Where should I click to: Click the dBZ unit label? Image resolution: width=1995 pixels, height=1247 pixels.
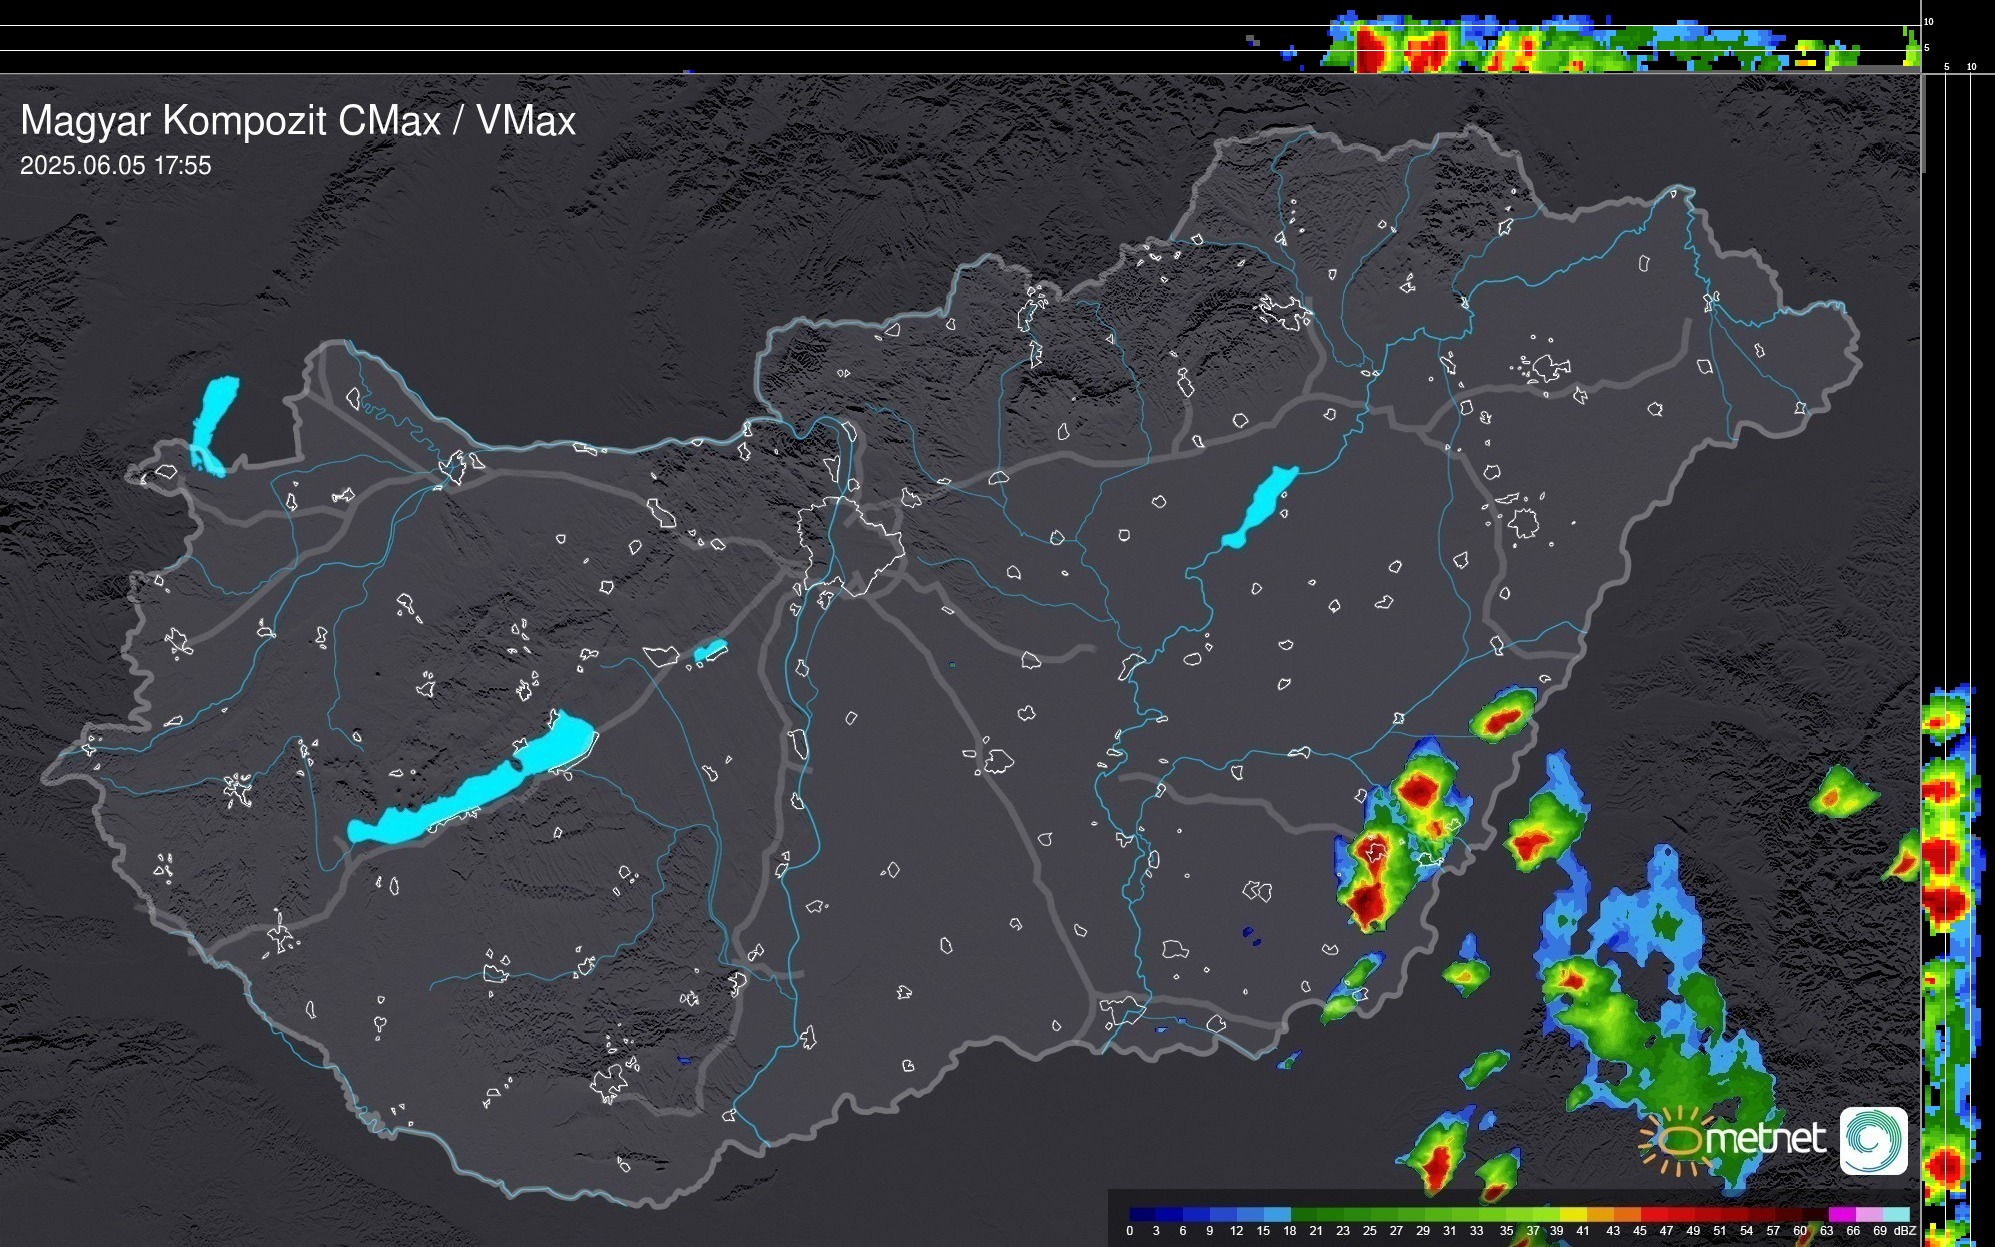pos(1905,1231)
